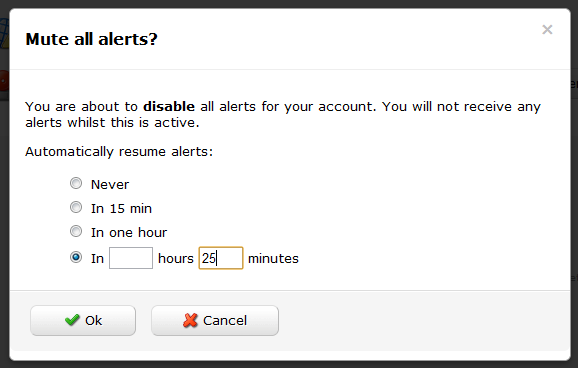Click the In 15 min label text
This screenshot has width=578, height=368.
coord(121,209)
